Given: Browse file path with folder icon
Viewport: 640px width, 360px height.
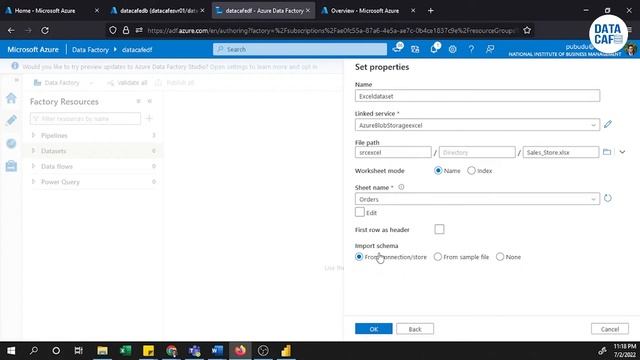Looking at the screenshot, I should pos(607,152).
